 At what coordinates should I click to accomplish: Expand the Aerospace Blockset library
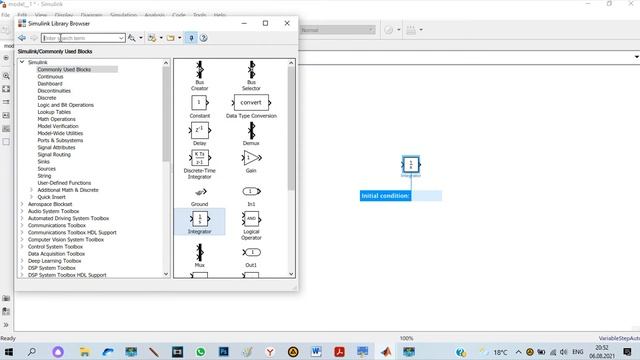pyautogui.click(x=22, y=204)
